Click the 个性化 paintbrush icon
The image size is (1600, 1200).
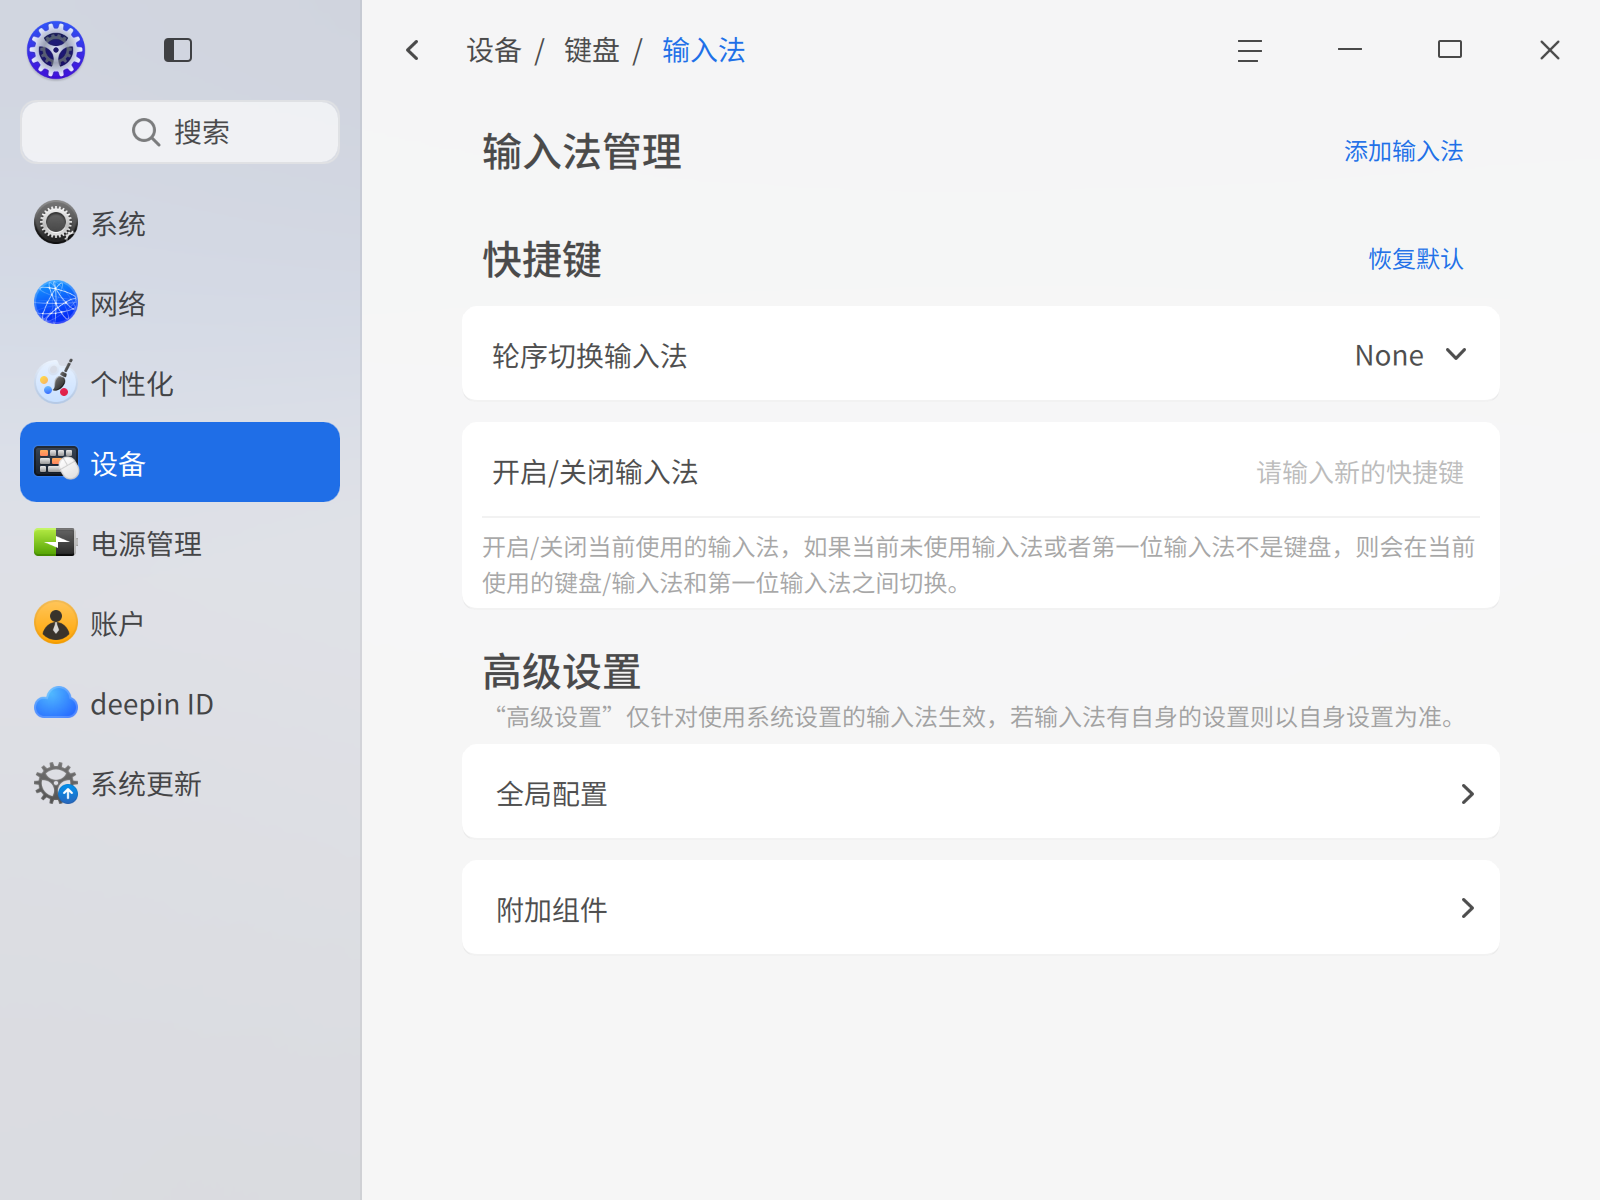[56, 383]
